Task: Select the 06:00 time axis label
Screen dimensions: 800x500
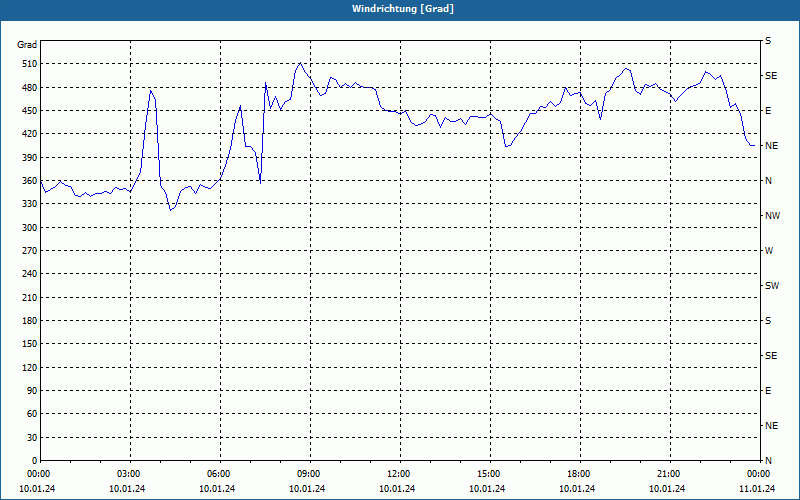Action: pos(218,474)
